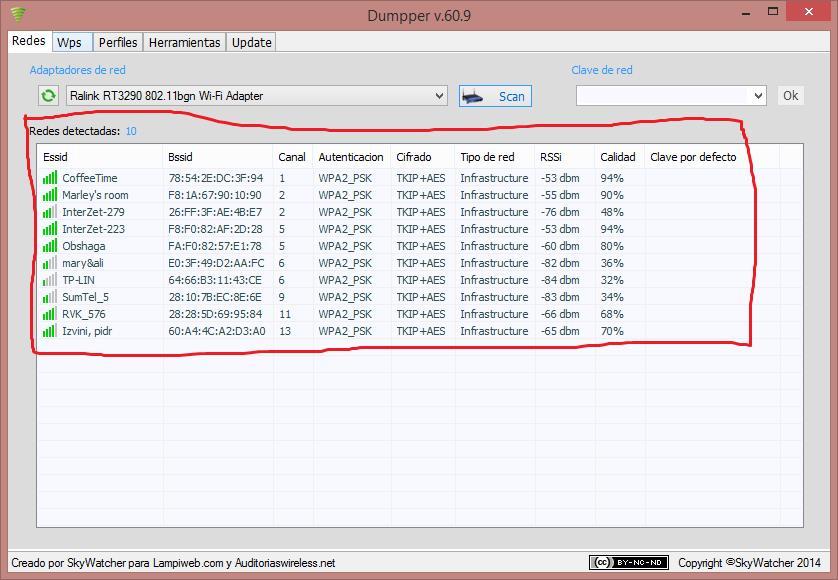This screenshot has width=838, height=580.
Task: Click channel 11 in Canal column
Action: [x=285, y=314]
